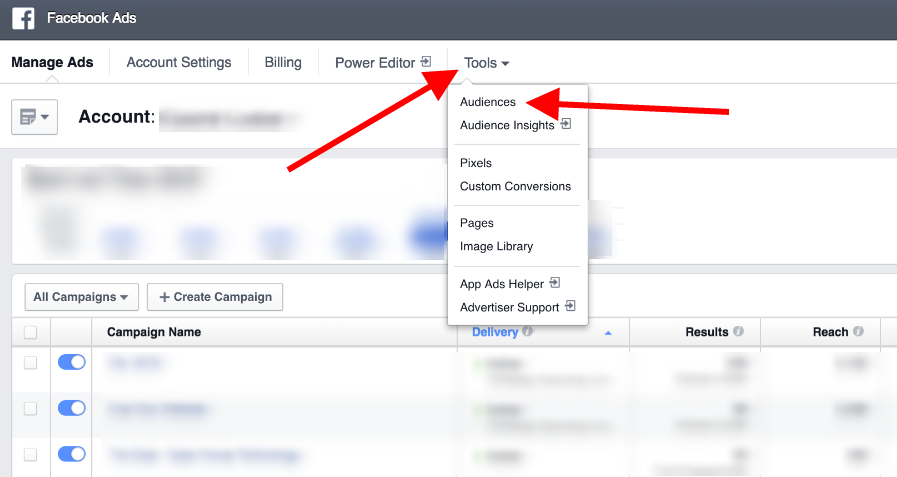Click the Facebook Ads title text
Image resolution: width=897 pixels, height=477 pixels.
click(x=92, y=18)
